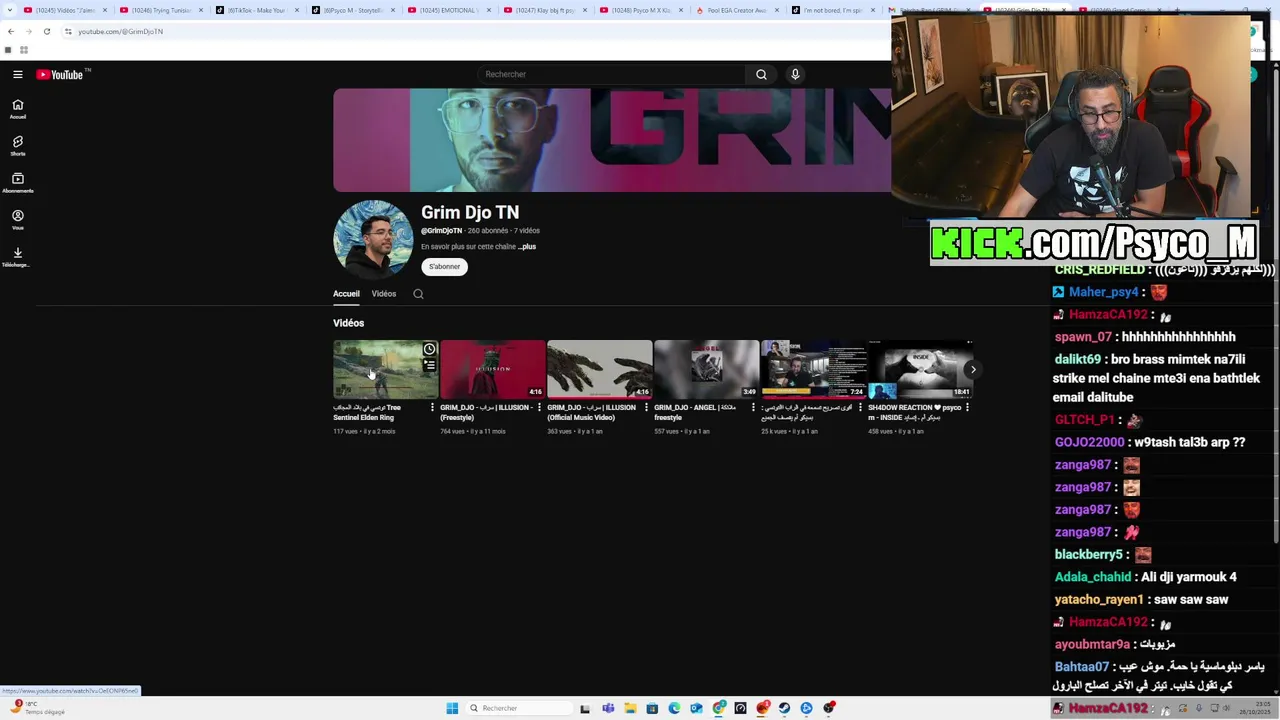Play the 7:24 stream reaction thumbnail

pyautogui.click(x=814, y=369)
